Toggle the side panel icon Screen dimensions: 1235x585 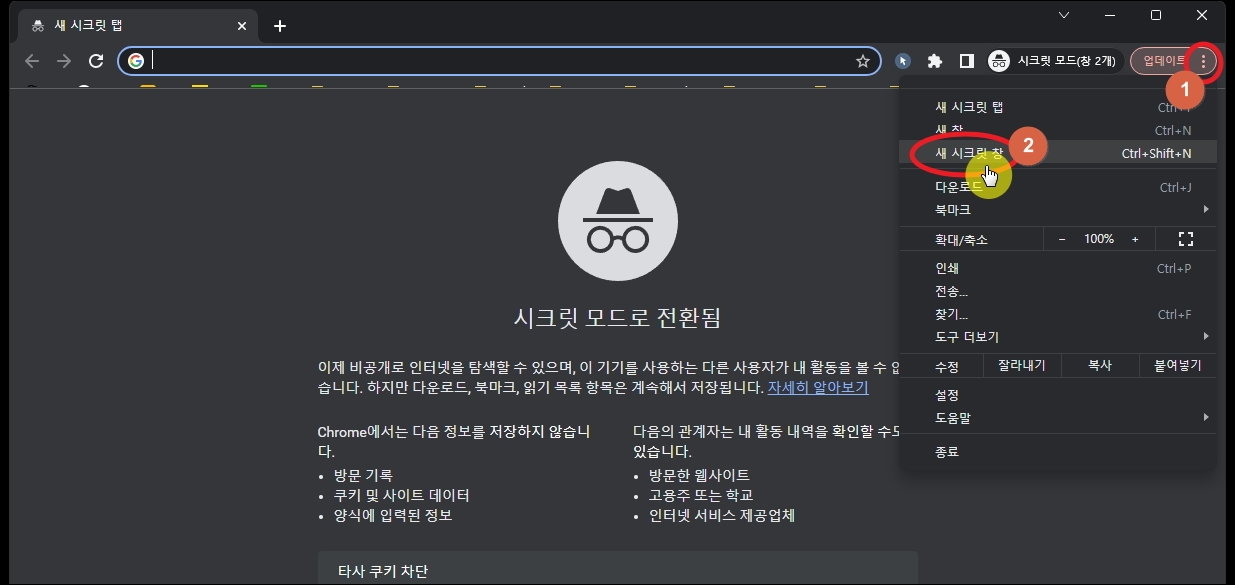point(966,61)
